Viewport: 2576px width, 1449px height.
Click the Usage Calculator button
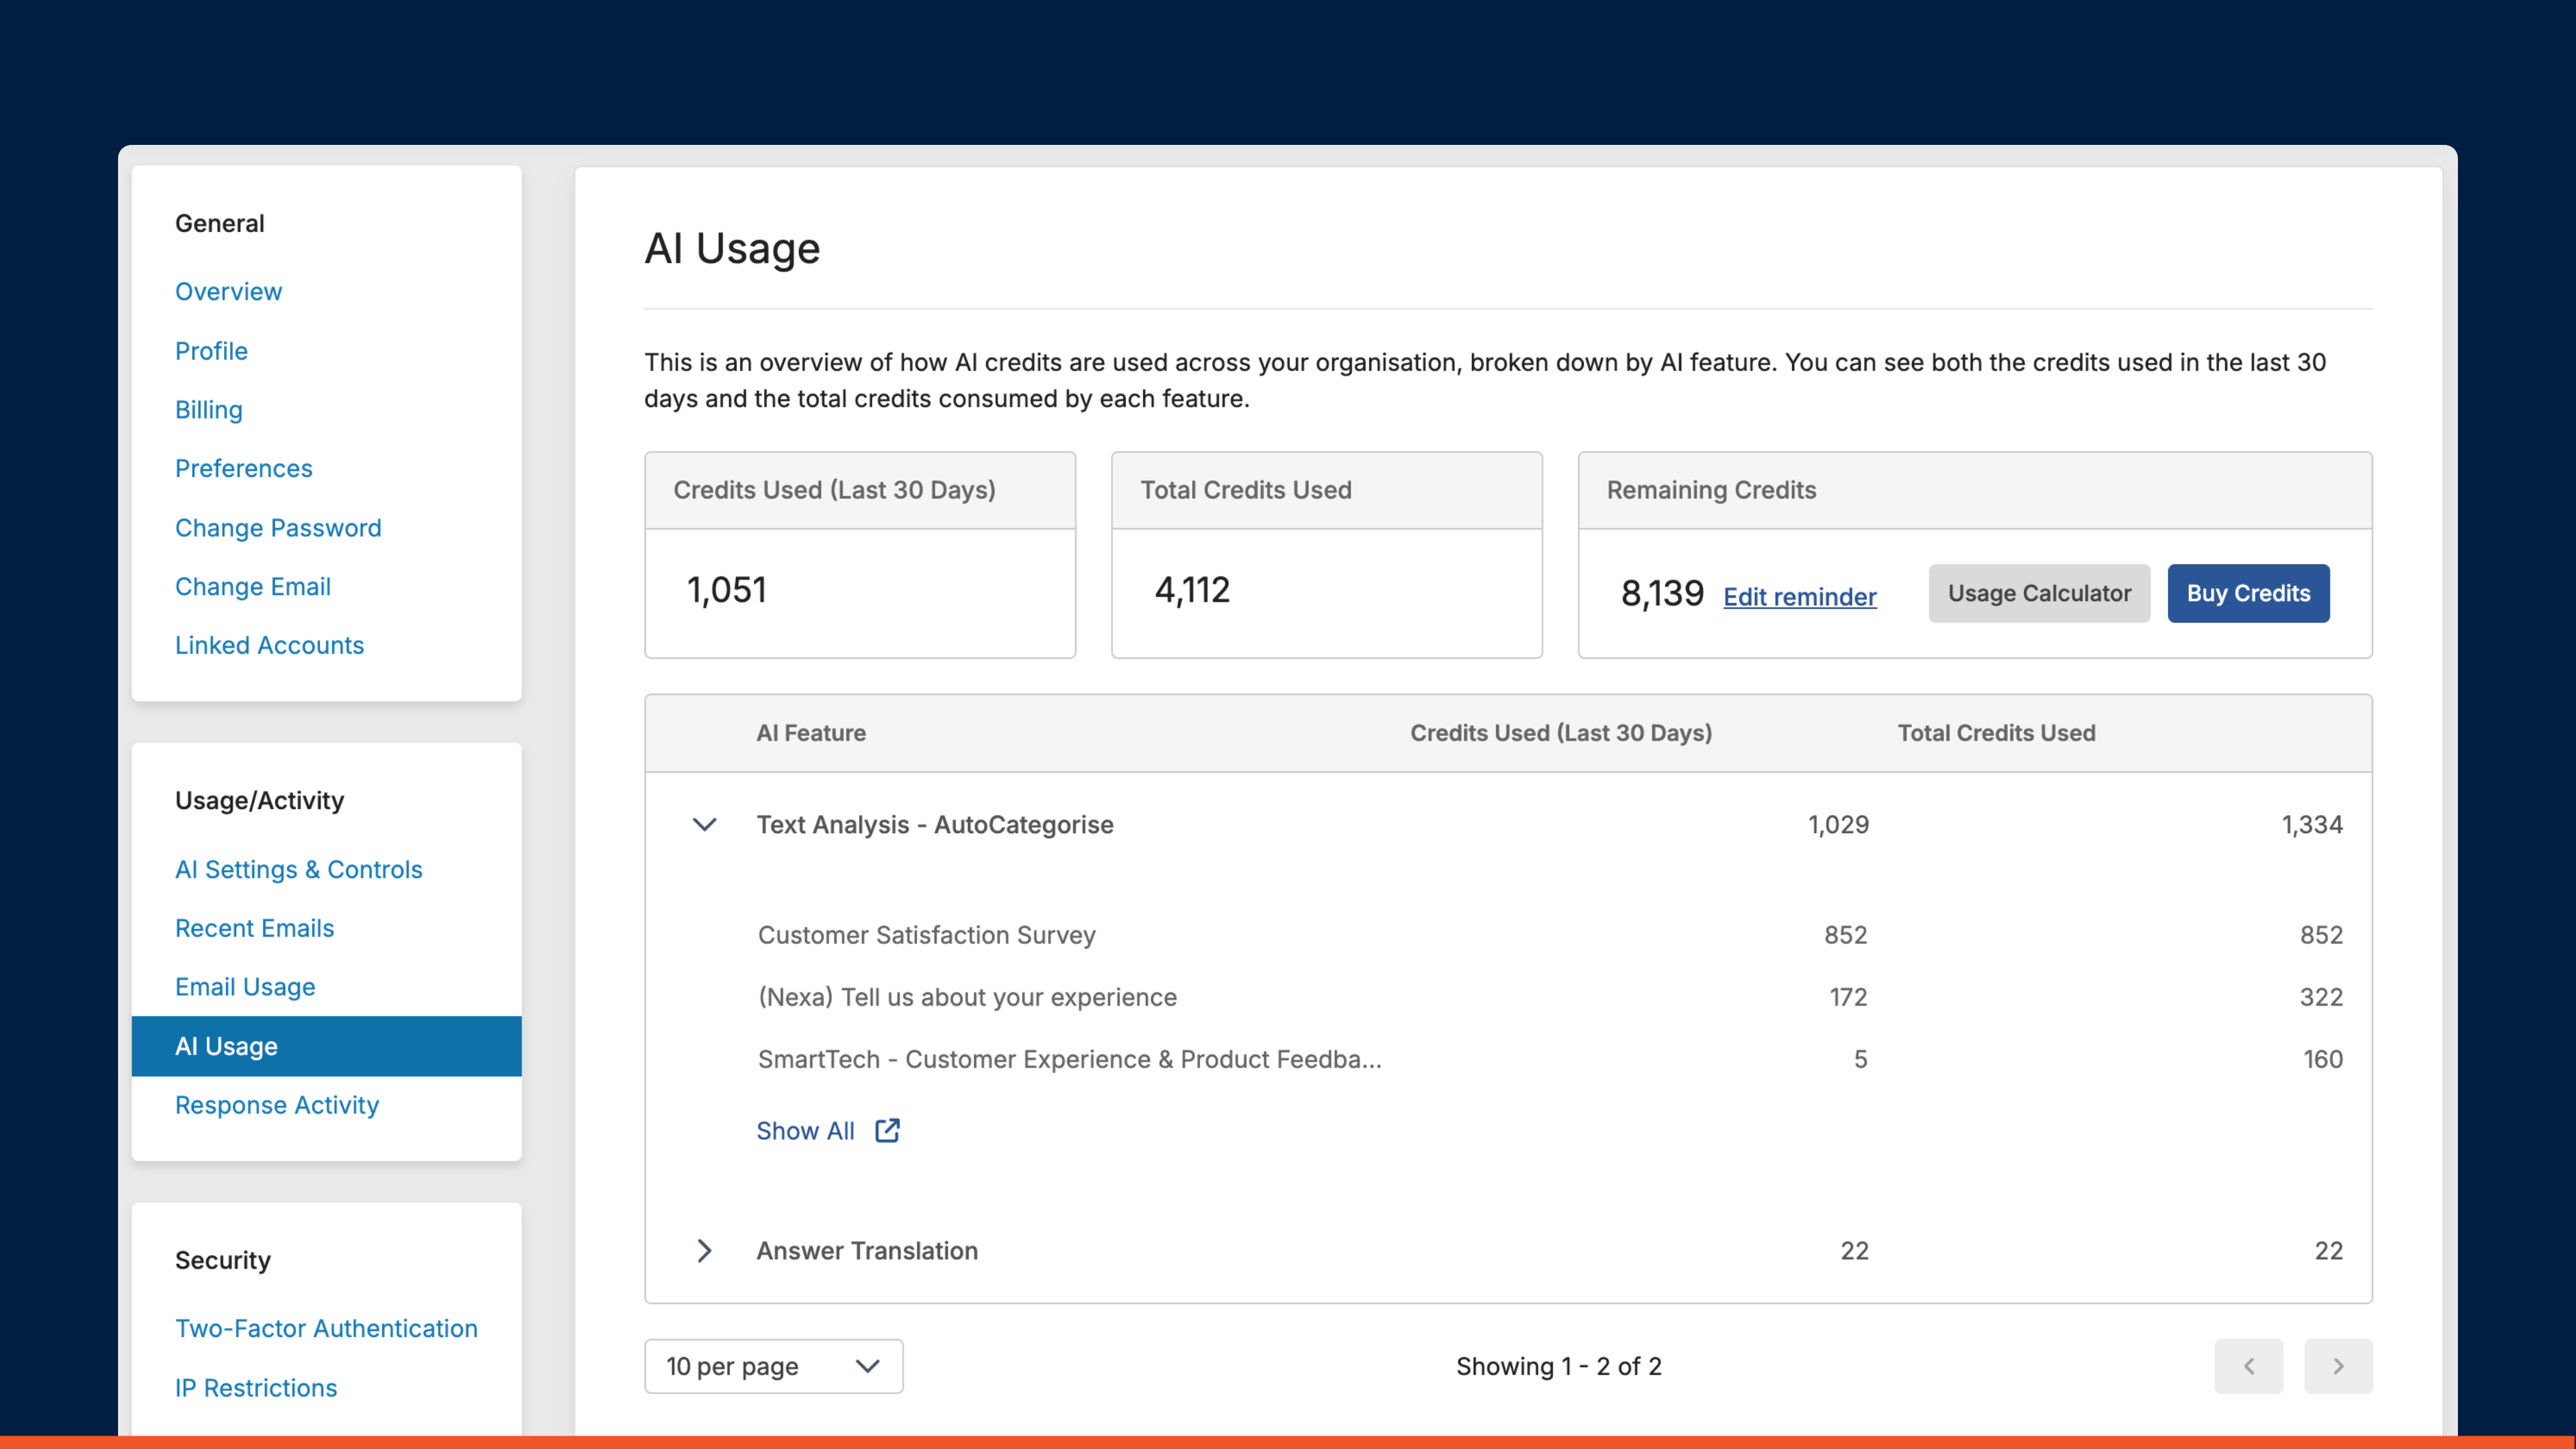tap(2039, 592)
